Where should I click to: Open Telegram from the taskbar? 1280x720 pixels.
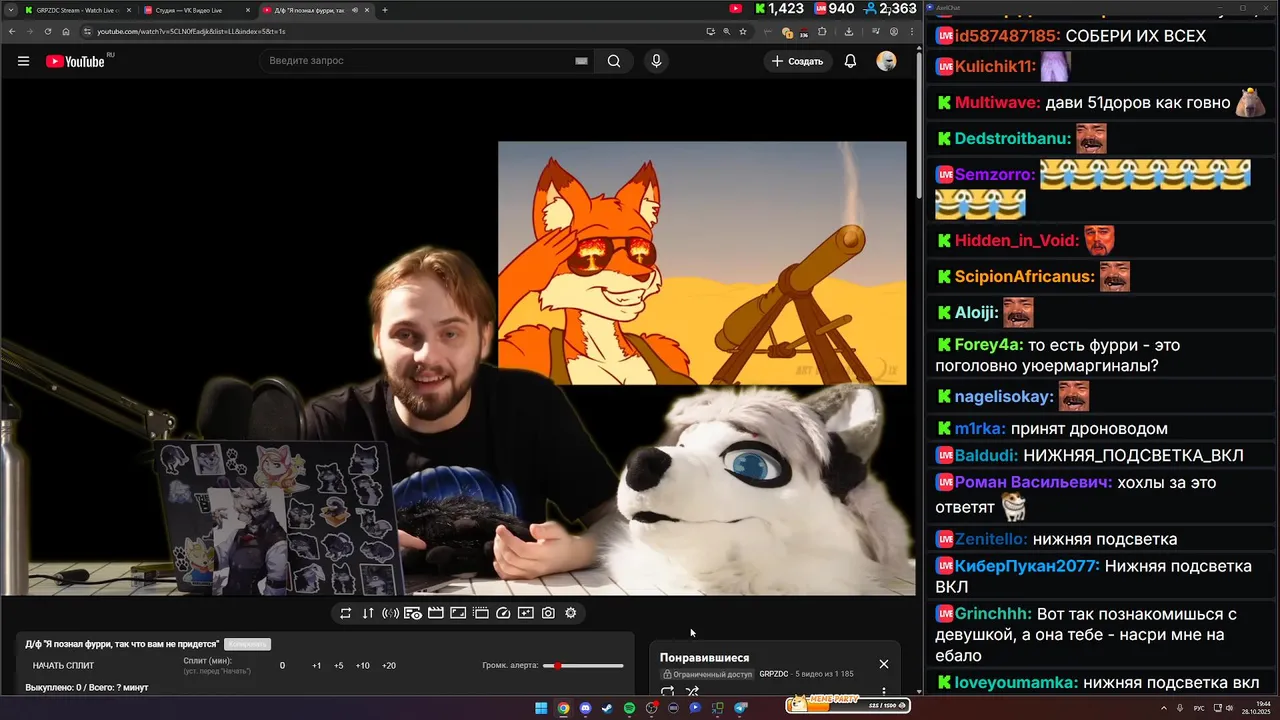coord(740,708)
